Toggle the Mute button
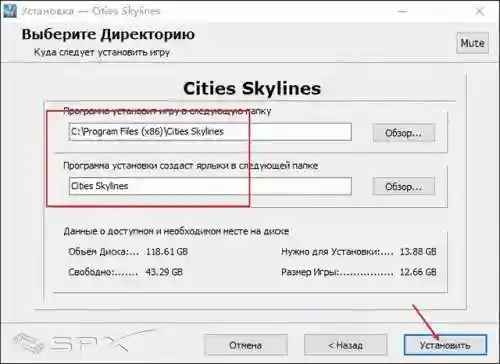 click(472, 43)
